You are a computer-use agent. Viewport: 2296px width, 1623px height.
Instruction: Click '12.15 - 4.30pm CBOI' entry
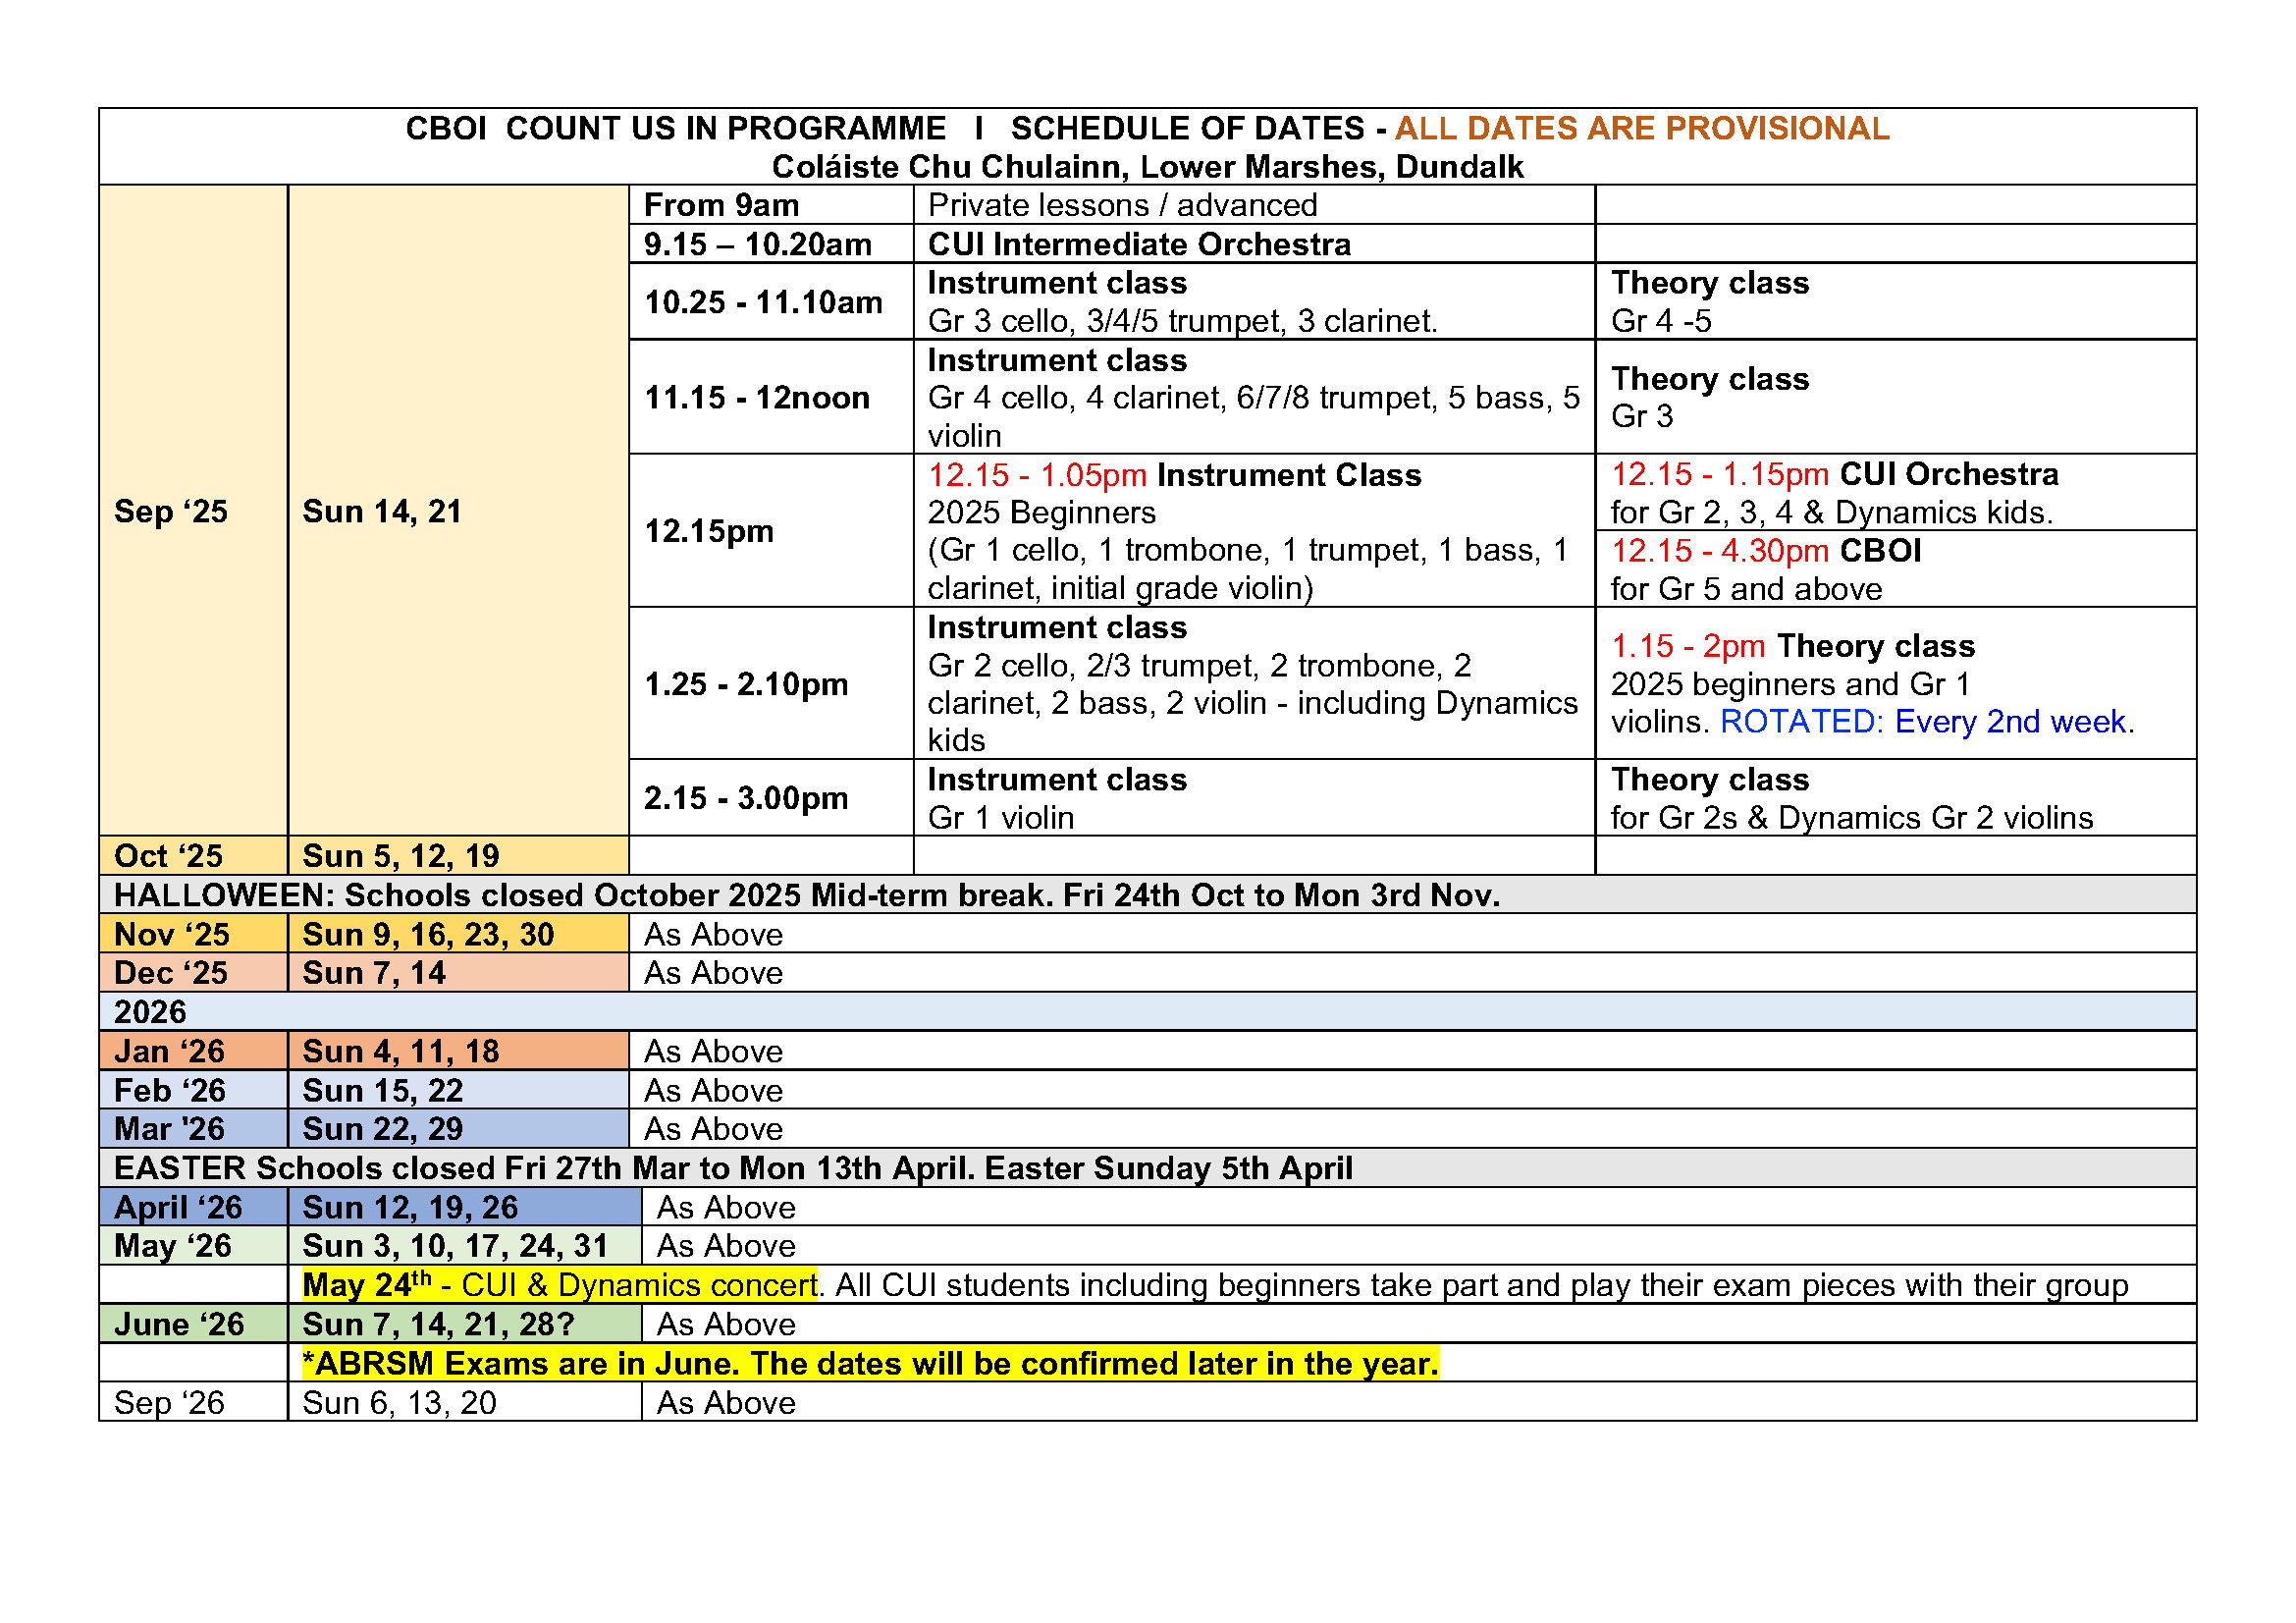(x=1765, y=551)
